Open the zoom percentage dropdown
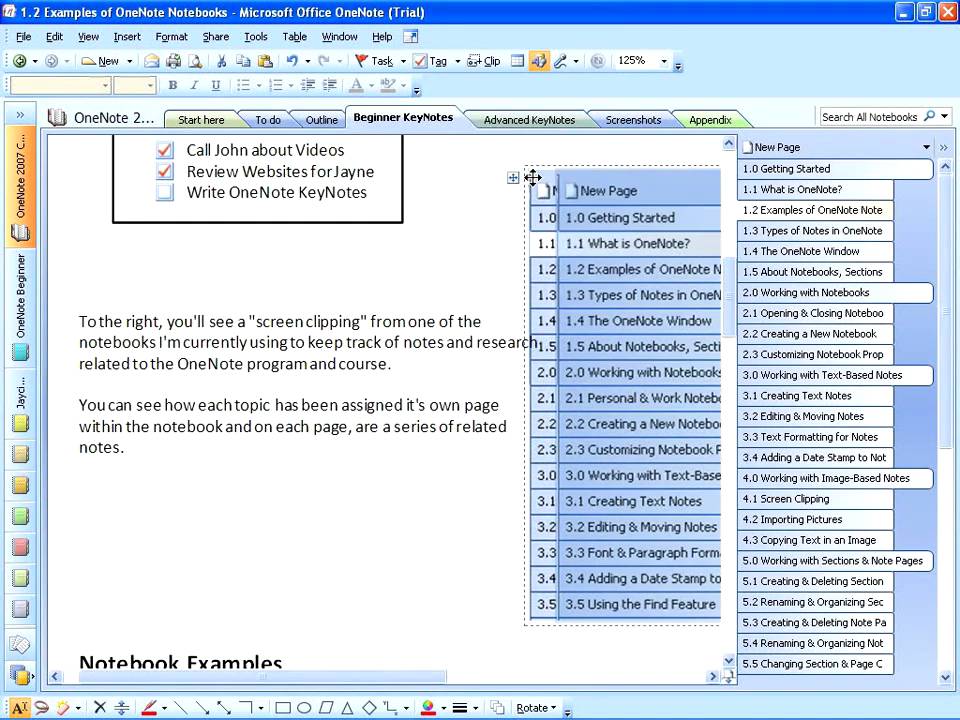Screen dimensions: 960x720 [664, 61]
